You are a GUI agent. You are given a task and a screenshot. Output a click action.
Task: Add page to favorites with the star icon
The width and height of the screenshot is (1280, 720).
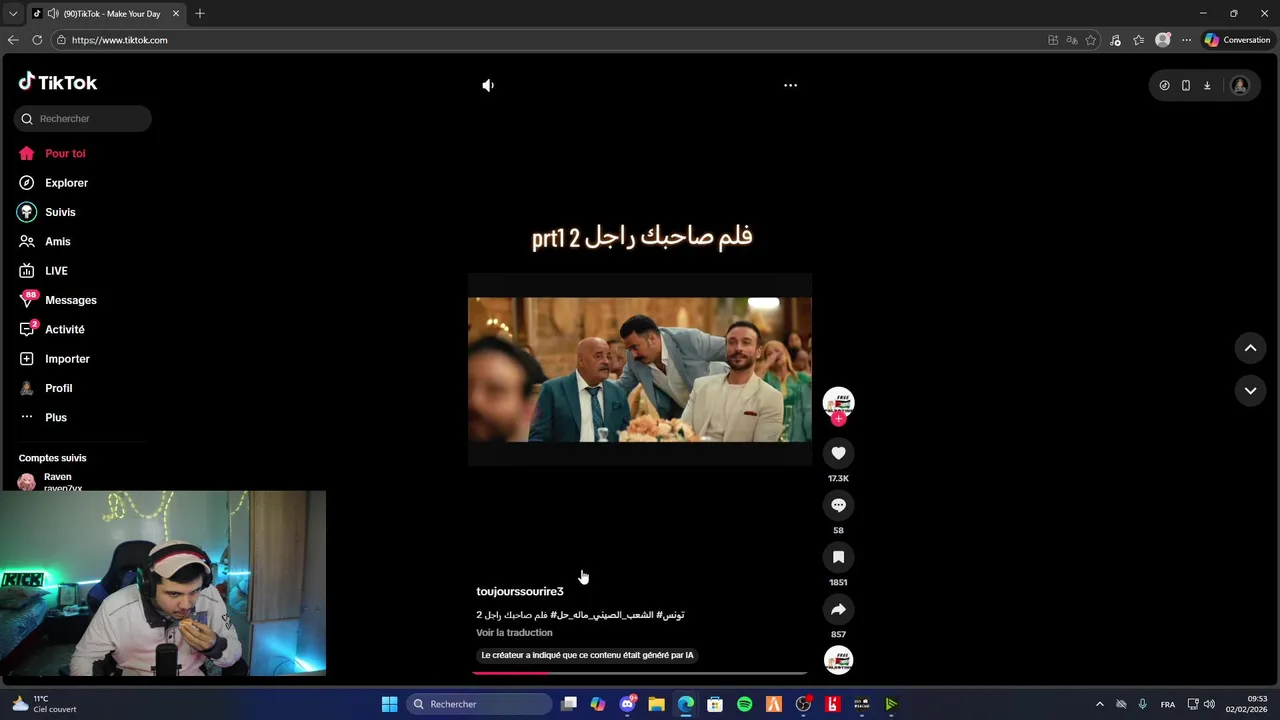click(1091, 40)
